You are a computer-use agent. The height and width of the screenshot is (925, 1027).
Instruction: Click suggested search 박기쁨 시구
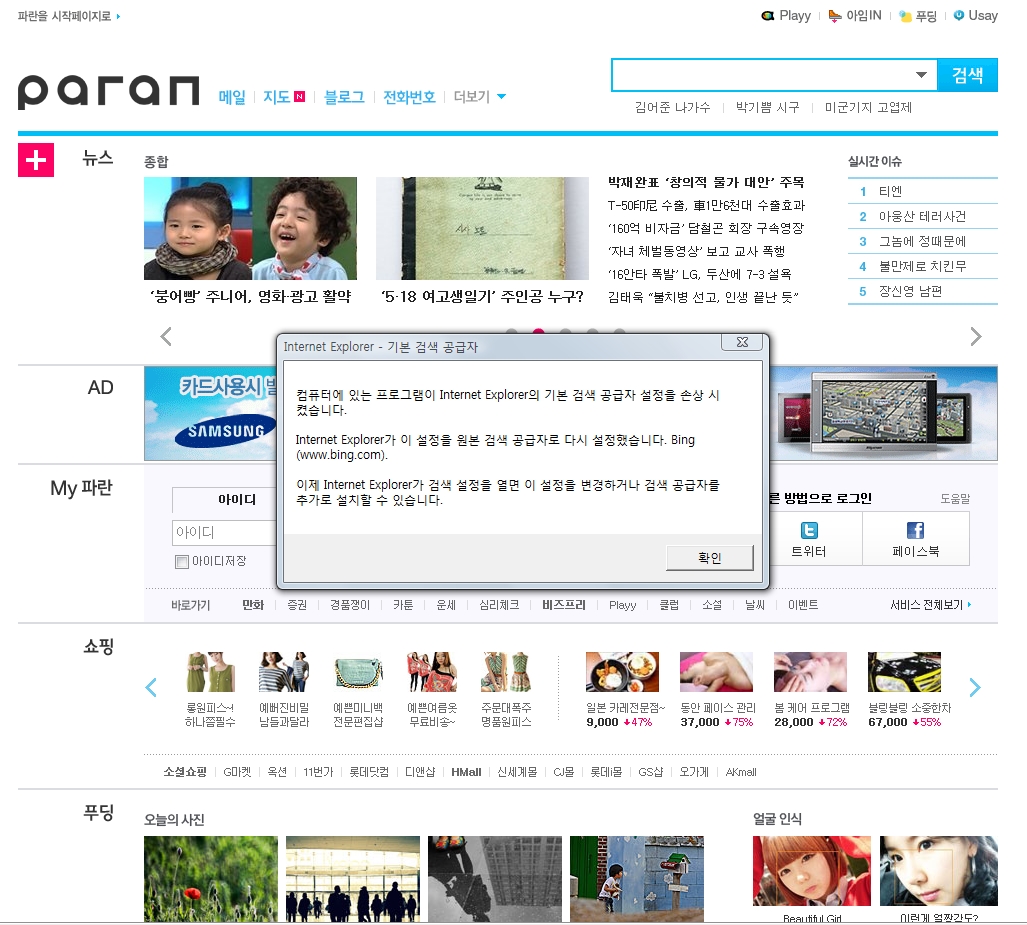click(x=768, y=107)
